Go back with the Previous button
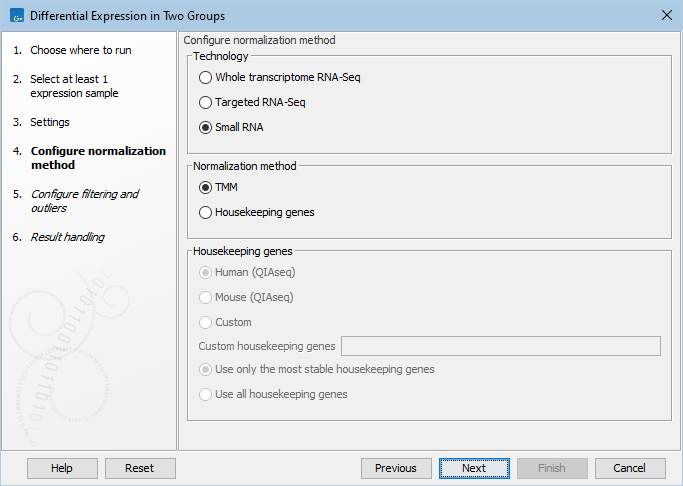Screen dimensions: 683x486 point(396,468)
